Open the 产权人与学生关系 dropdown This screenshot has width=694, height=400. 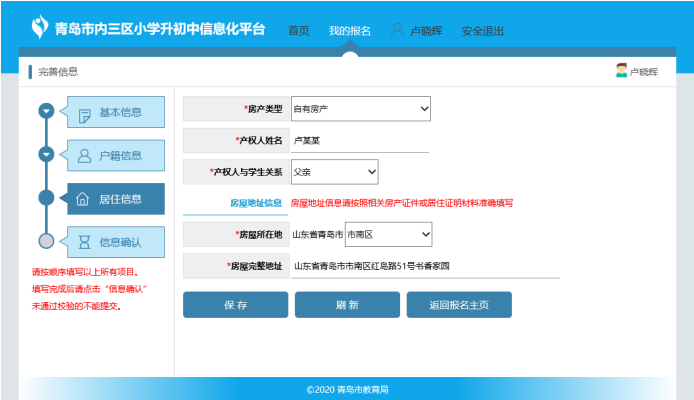coord(334,172)
